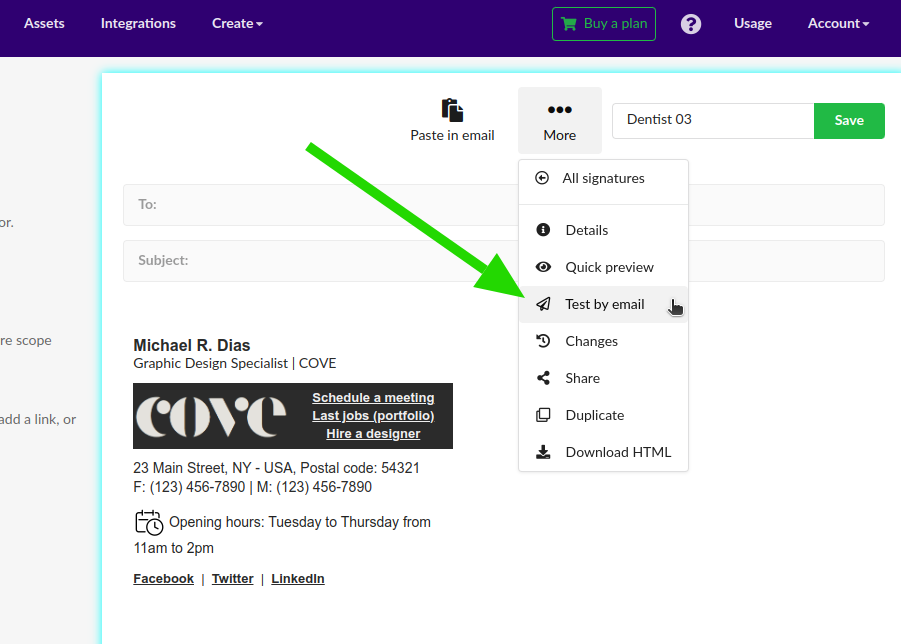Click the Changes history icon
This screenshot has width=901, height=644.
(541, 341)
